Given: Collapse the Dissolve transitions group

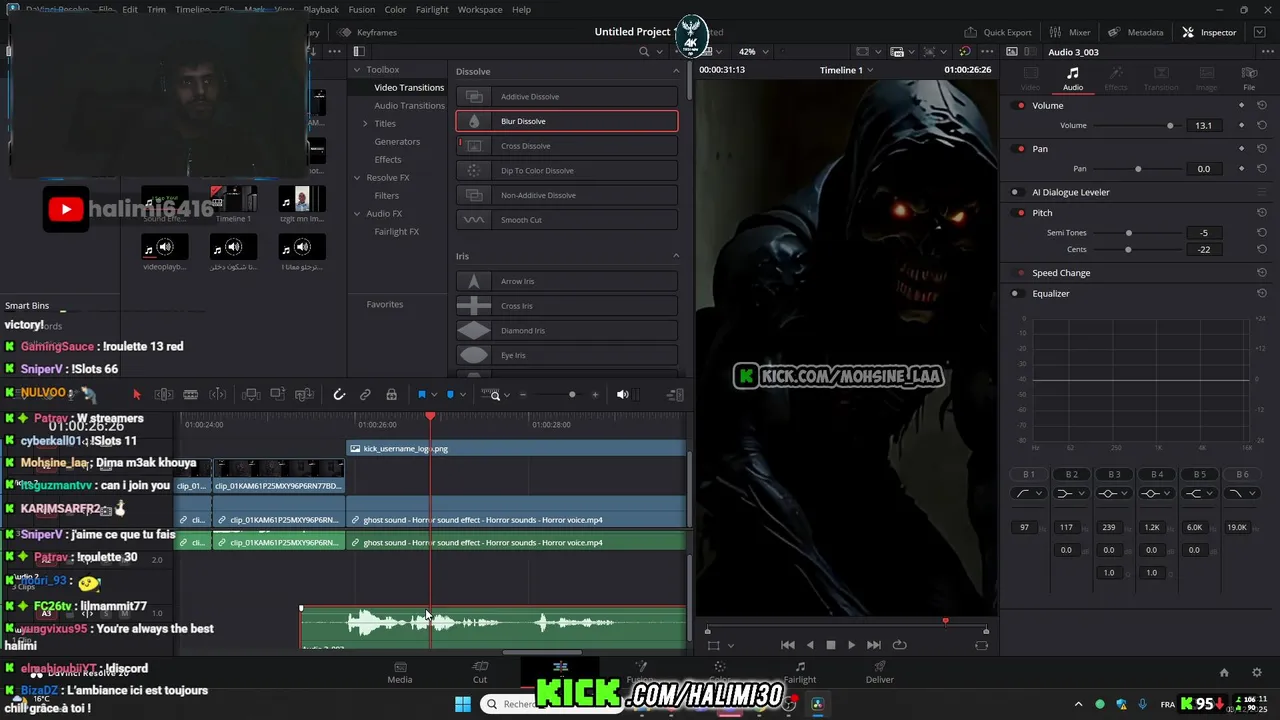Looking at the screenshot, I should coord(676,71).
